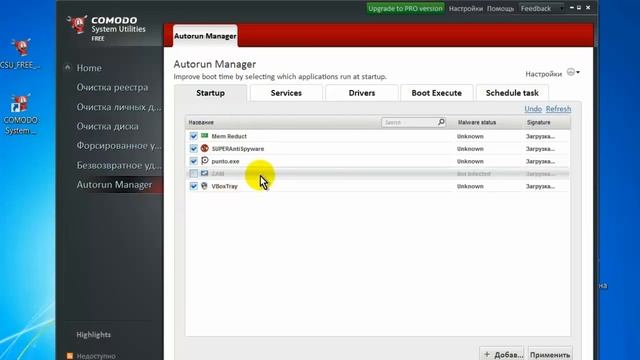Open Очистка диска in the sidebar

pyautogui.click(x=107, y=127)
